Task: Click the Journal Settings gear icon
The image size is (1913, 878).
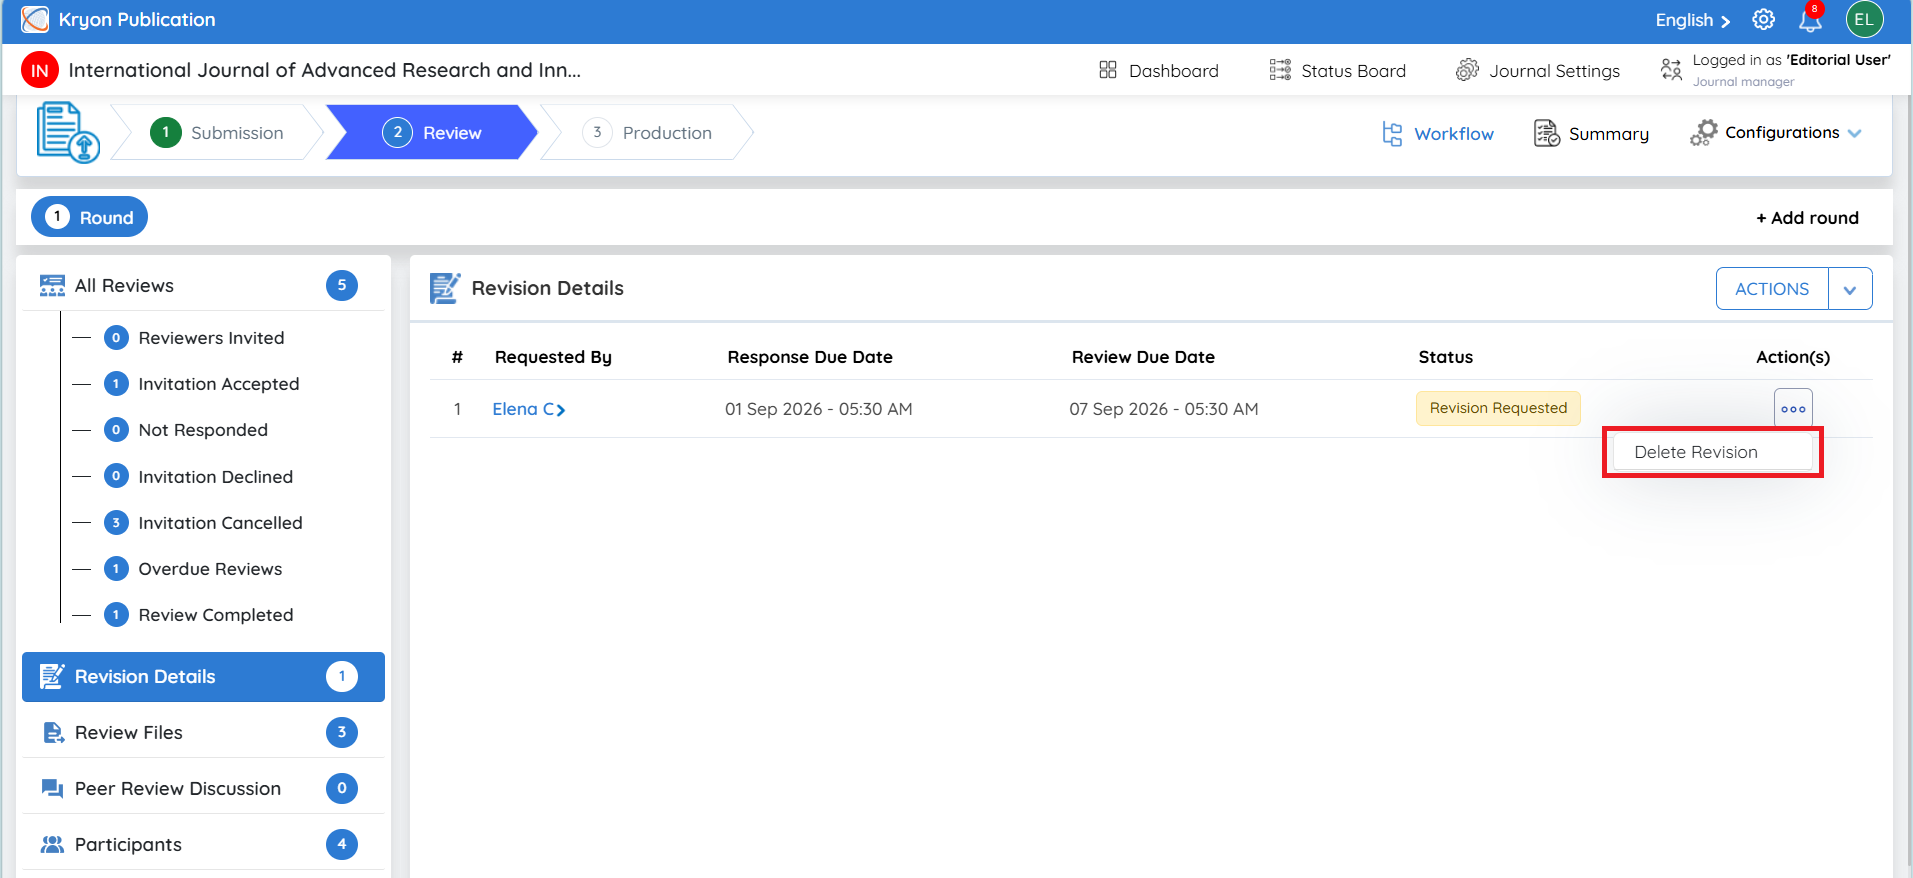Action: click(1467, 70)
